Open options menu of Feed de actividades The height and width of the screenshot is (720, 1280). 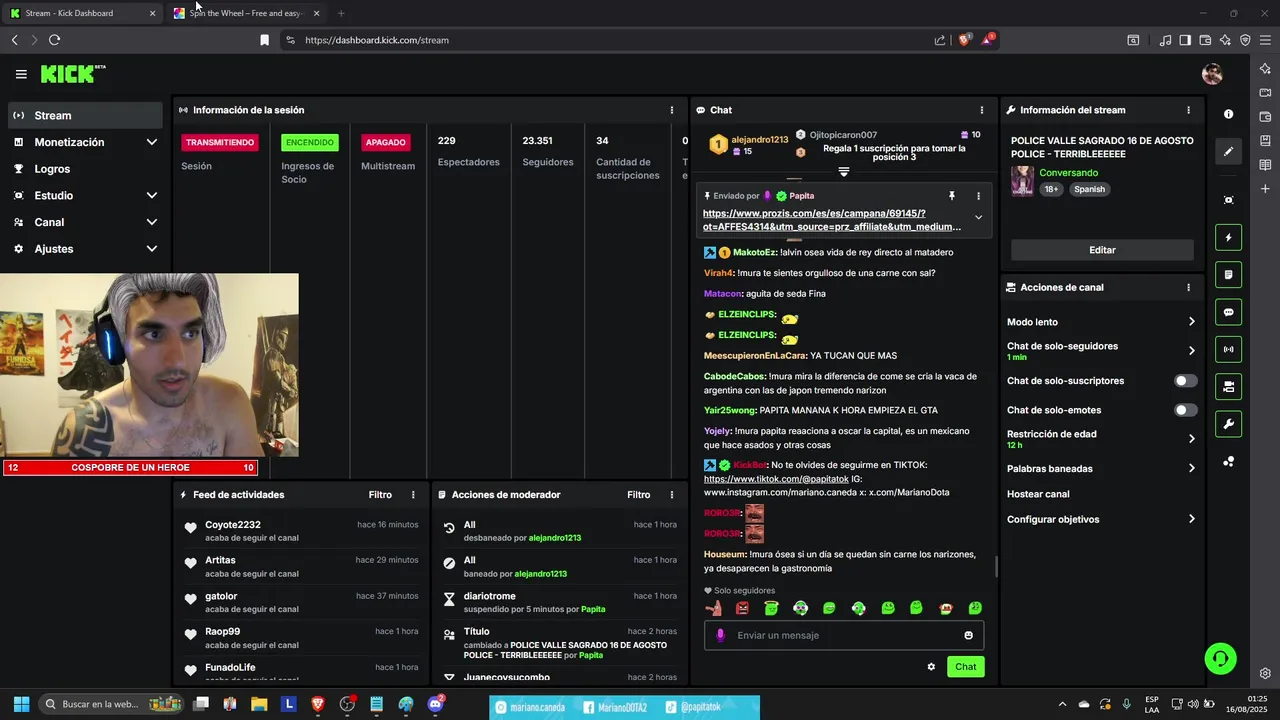[x=413, y=495]
